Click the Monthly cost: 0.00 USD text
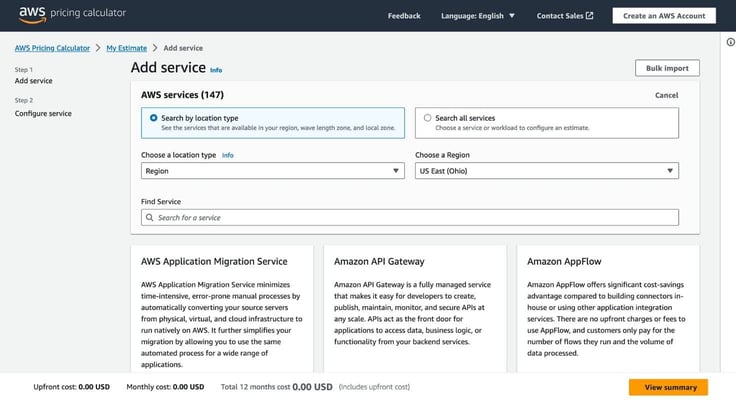Viewport: 736px width, 400px height. (x=165, y=387)
